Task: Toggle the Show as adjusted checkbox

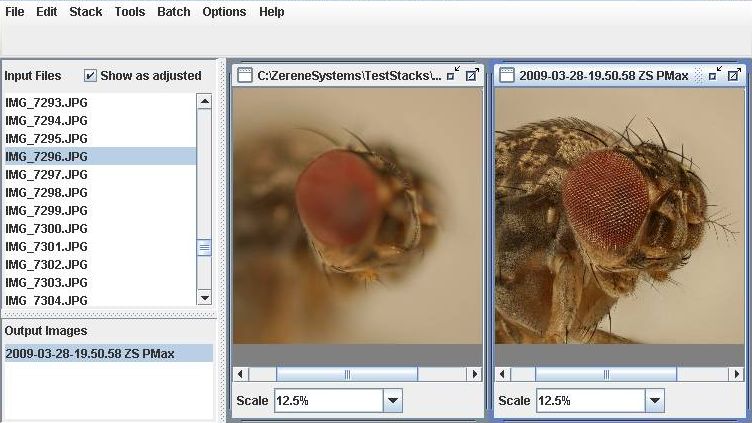Action: click(x=90, y=75)
